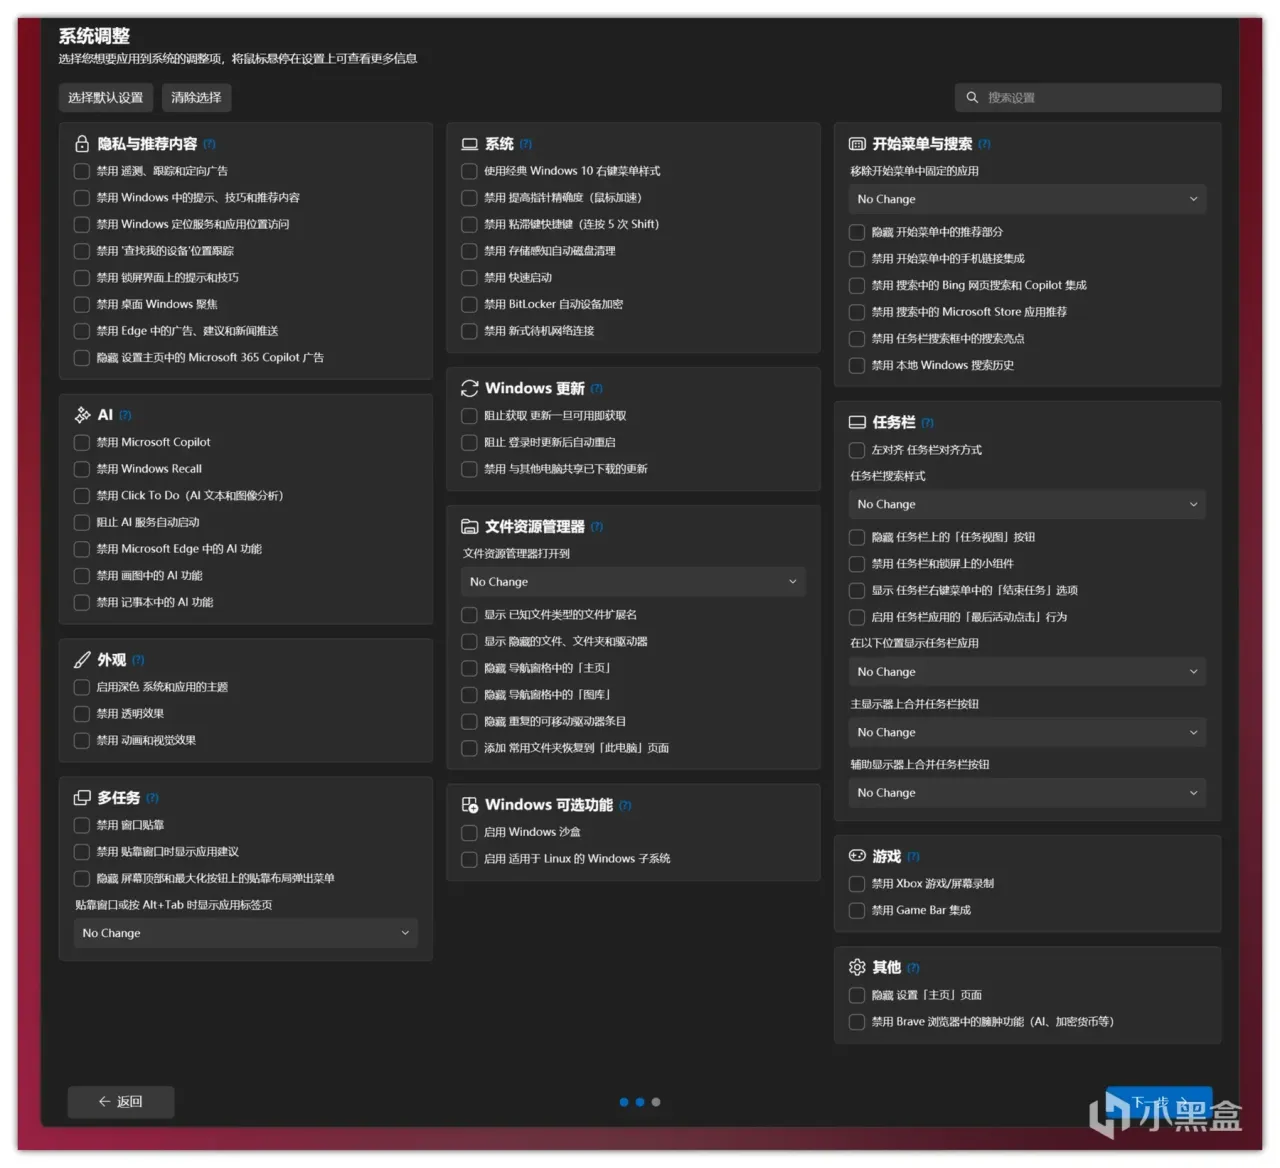
Task: Tick 禁用 Game Bar 集成
Action: [857, 910]
